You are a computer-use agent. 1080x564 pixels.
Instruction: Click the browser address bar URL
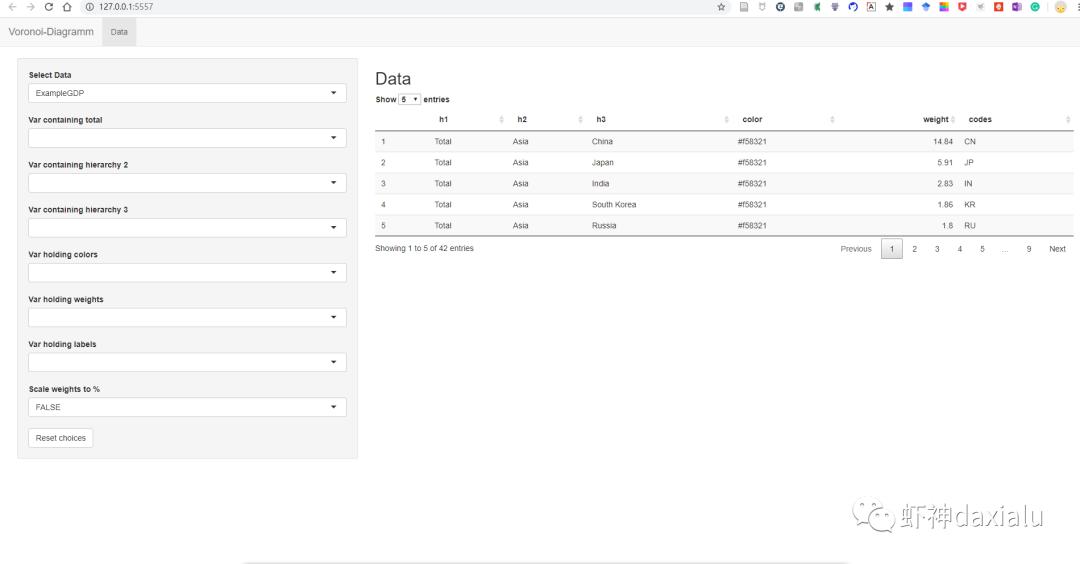pos(126,7)
